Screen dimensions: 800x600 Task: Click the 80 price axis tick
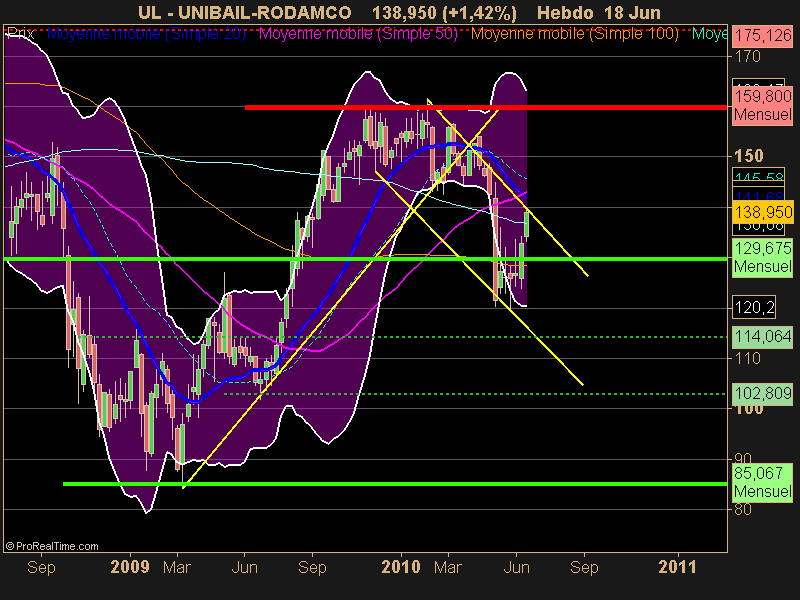coord(743,509)
